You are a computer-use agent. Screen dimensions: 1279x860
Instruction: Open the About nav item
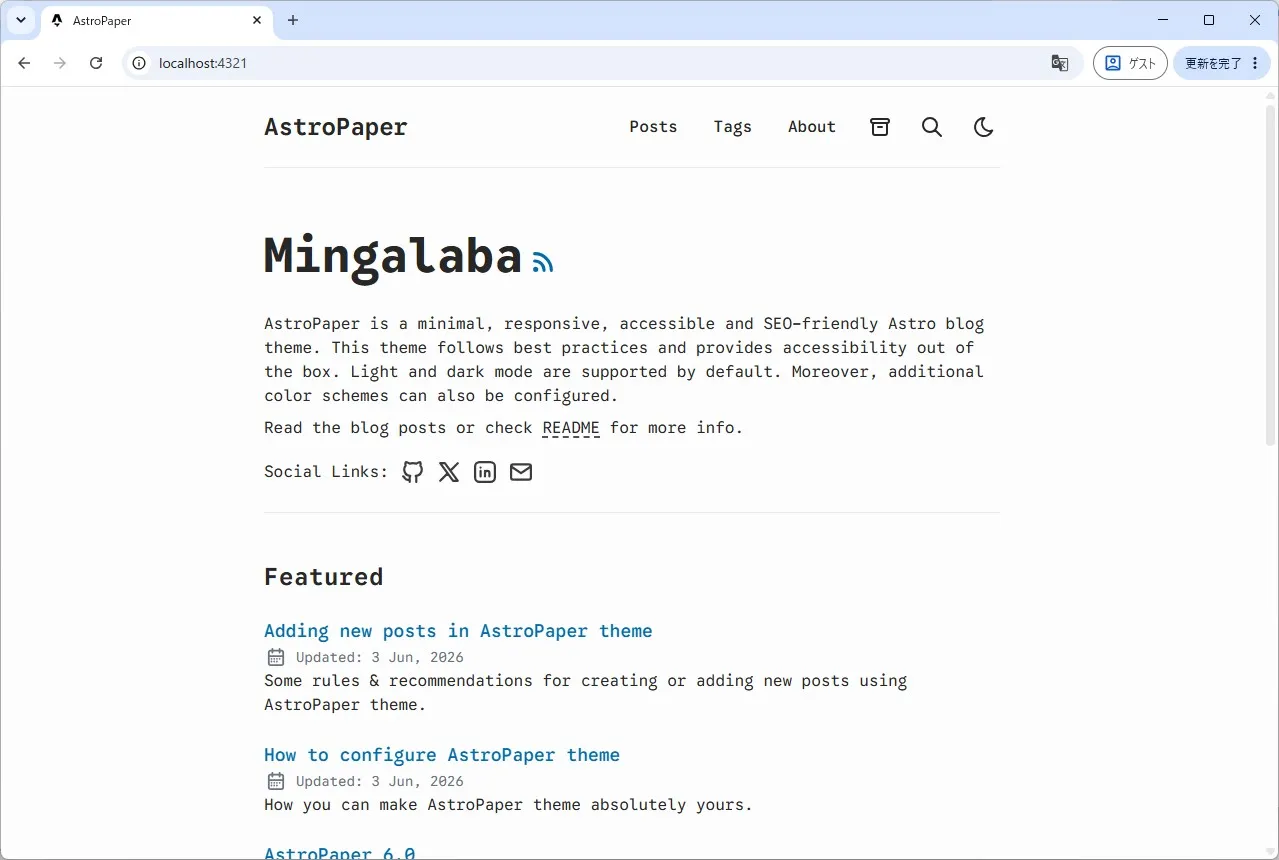point(811,127)
